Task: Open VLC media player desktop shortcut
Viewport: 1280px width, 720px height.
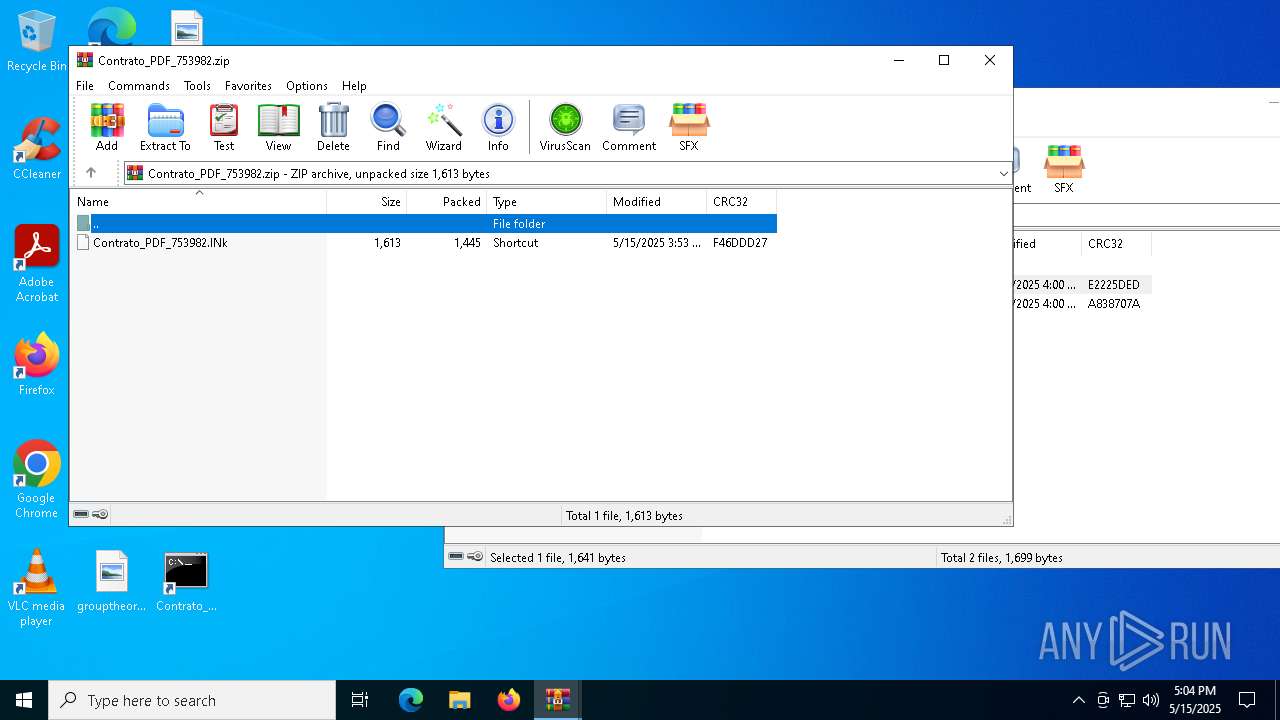Action: 37,588
